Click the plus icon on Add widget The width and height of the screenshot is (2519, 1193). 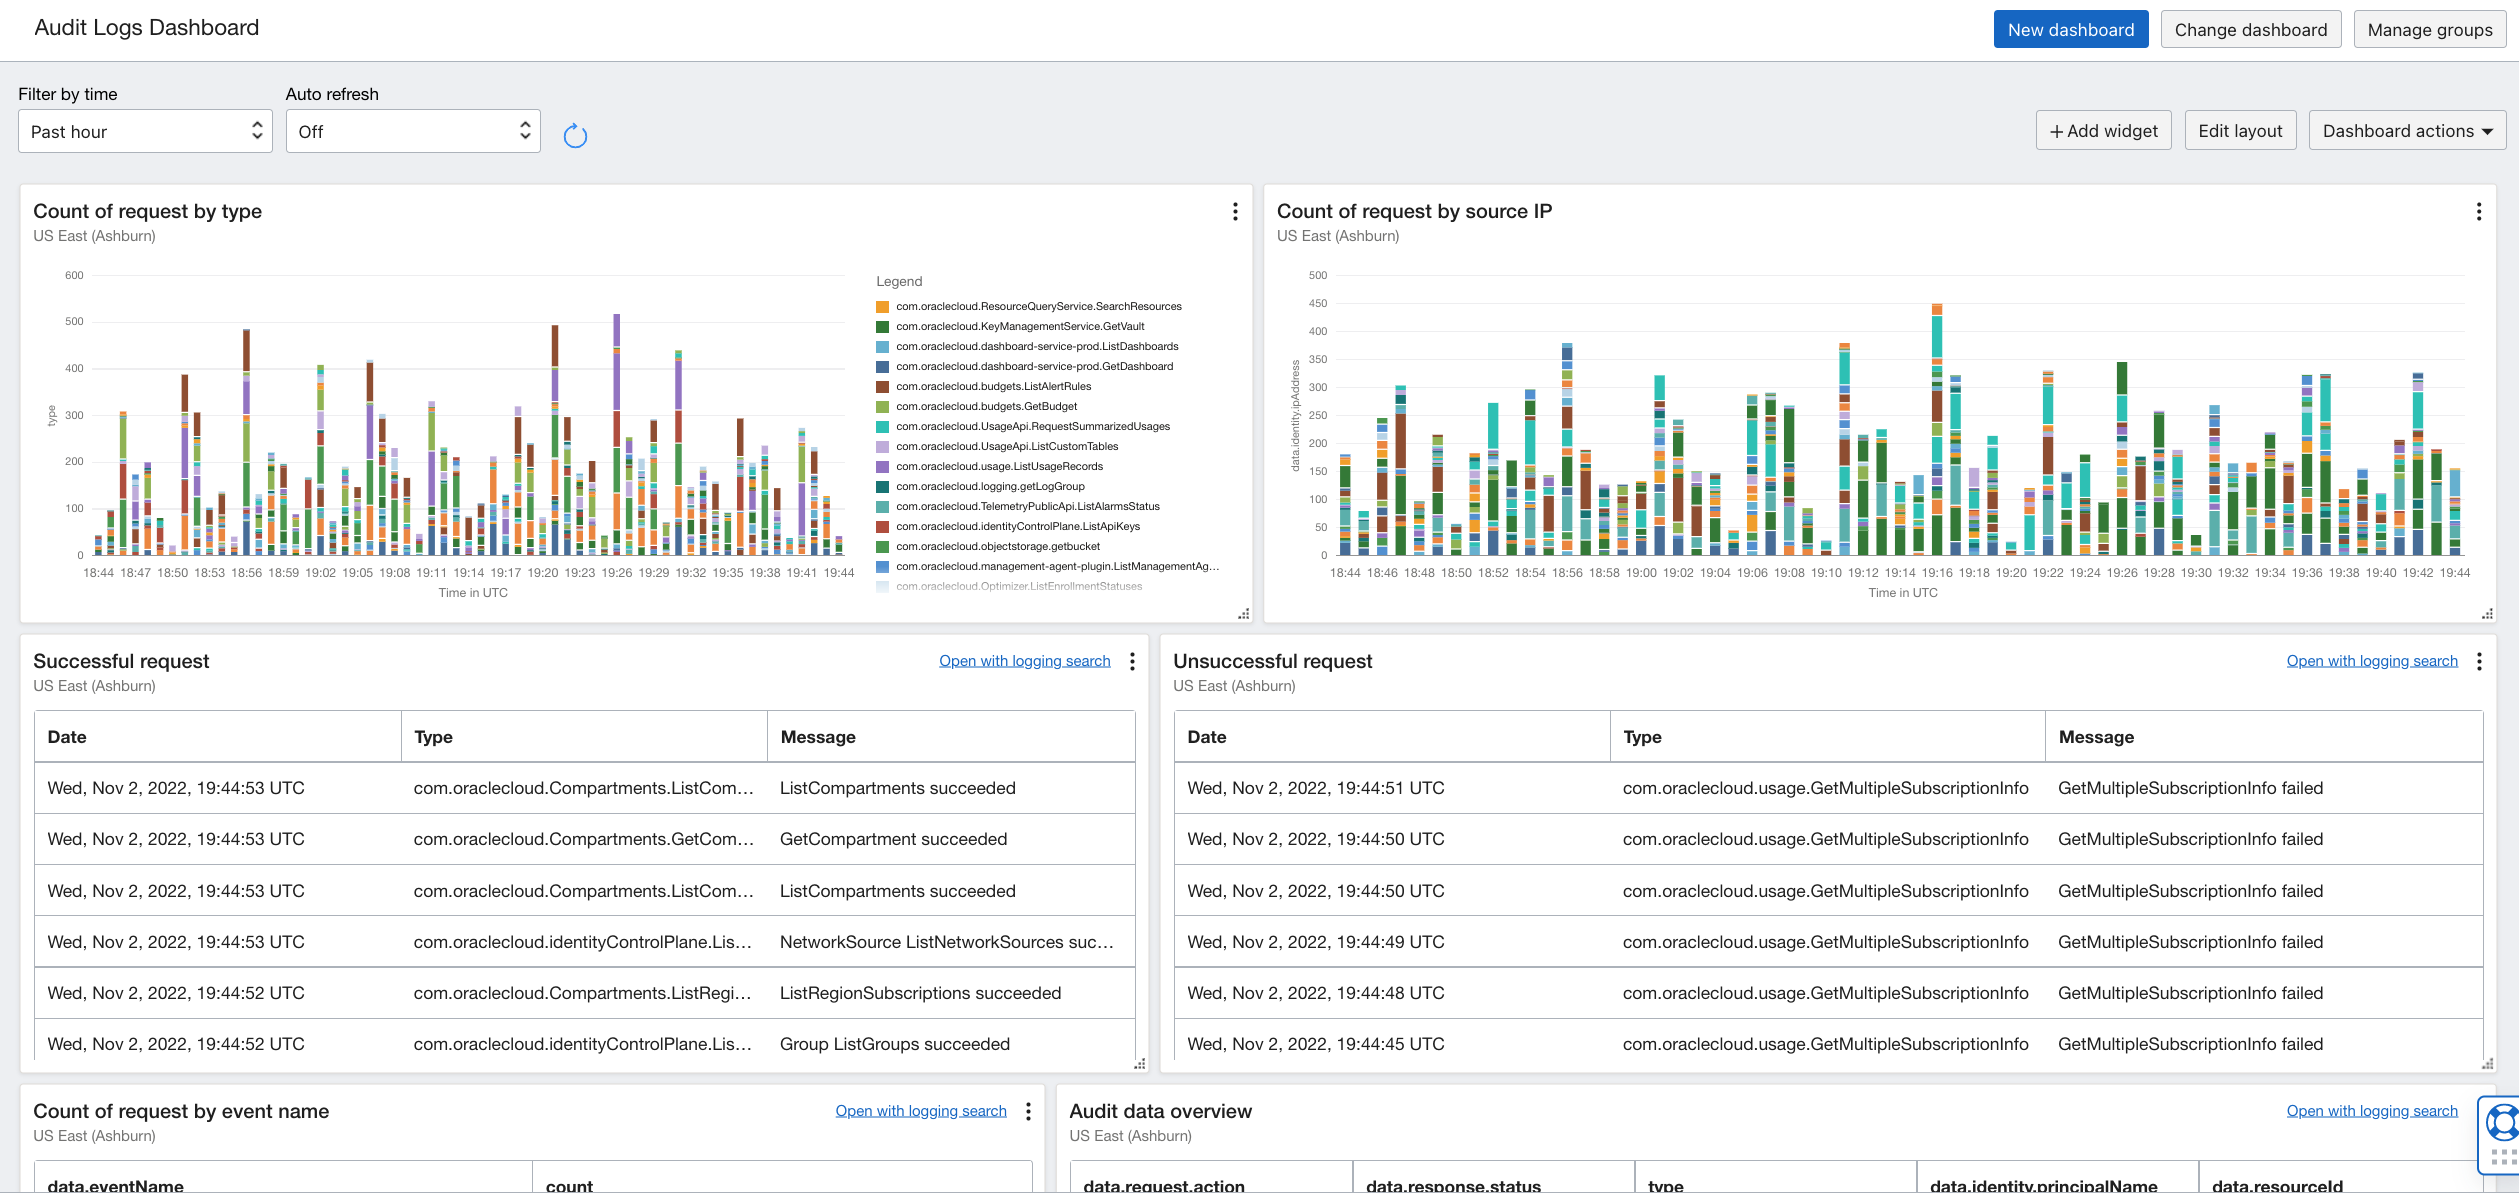[x=2055, y=131]
